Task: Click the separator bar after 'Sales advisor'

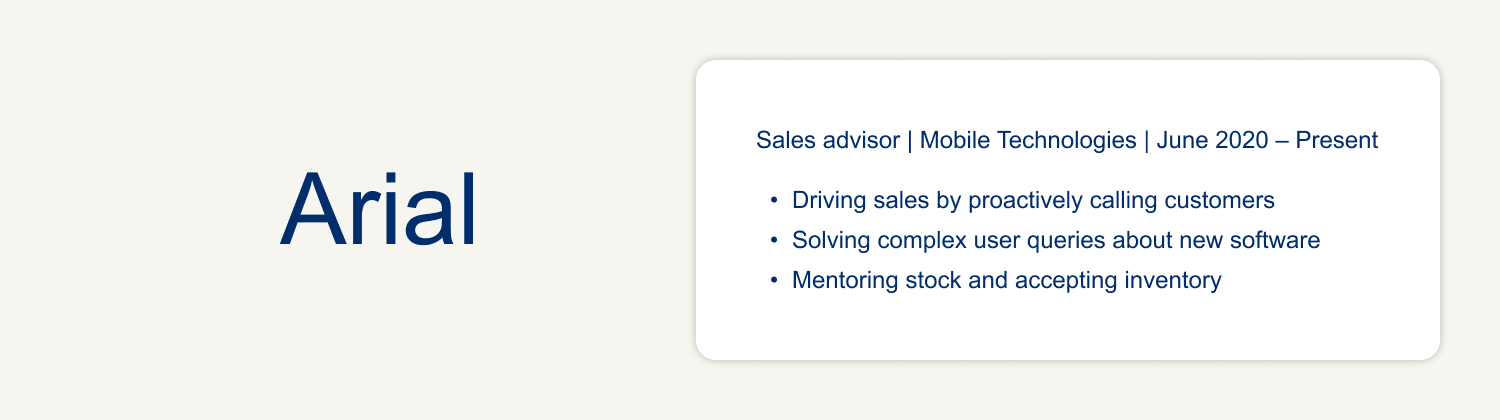Action: [910, 141]
